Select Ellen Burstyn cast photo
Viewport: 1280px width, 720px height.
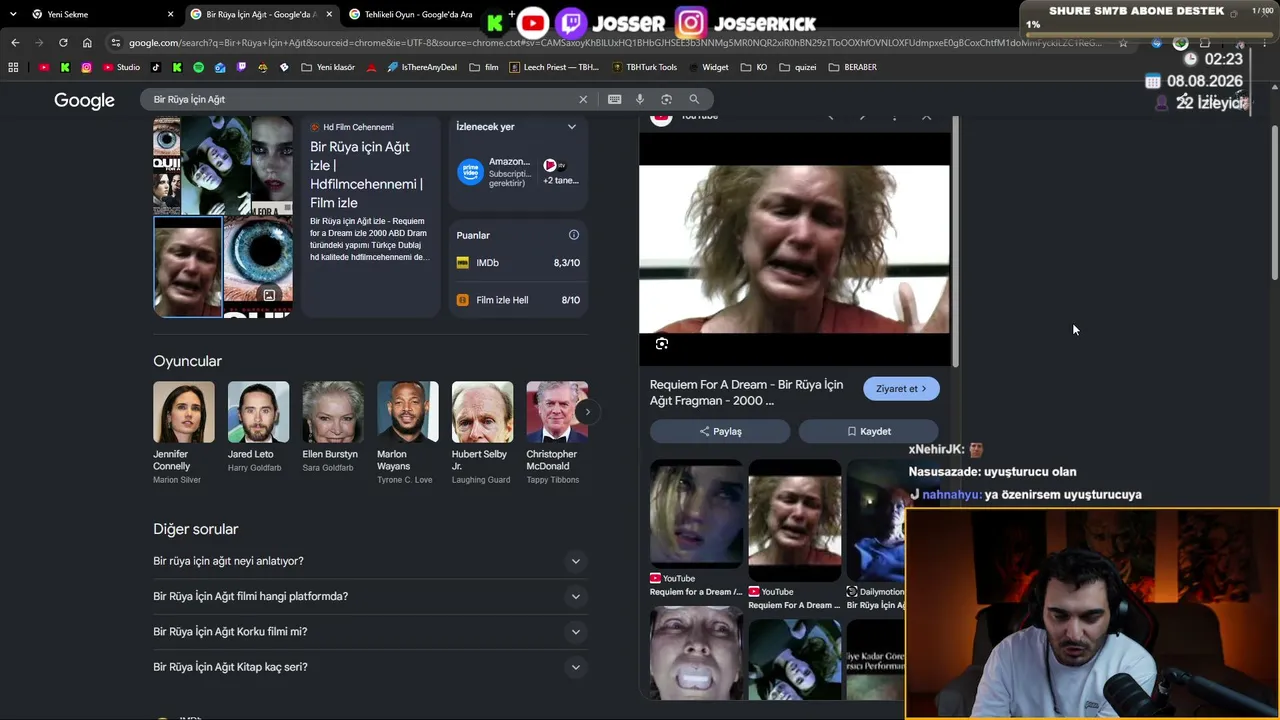click(x=333, y=412)
